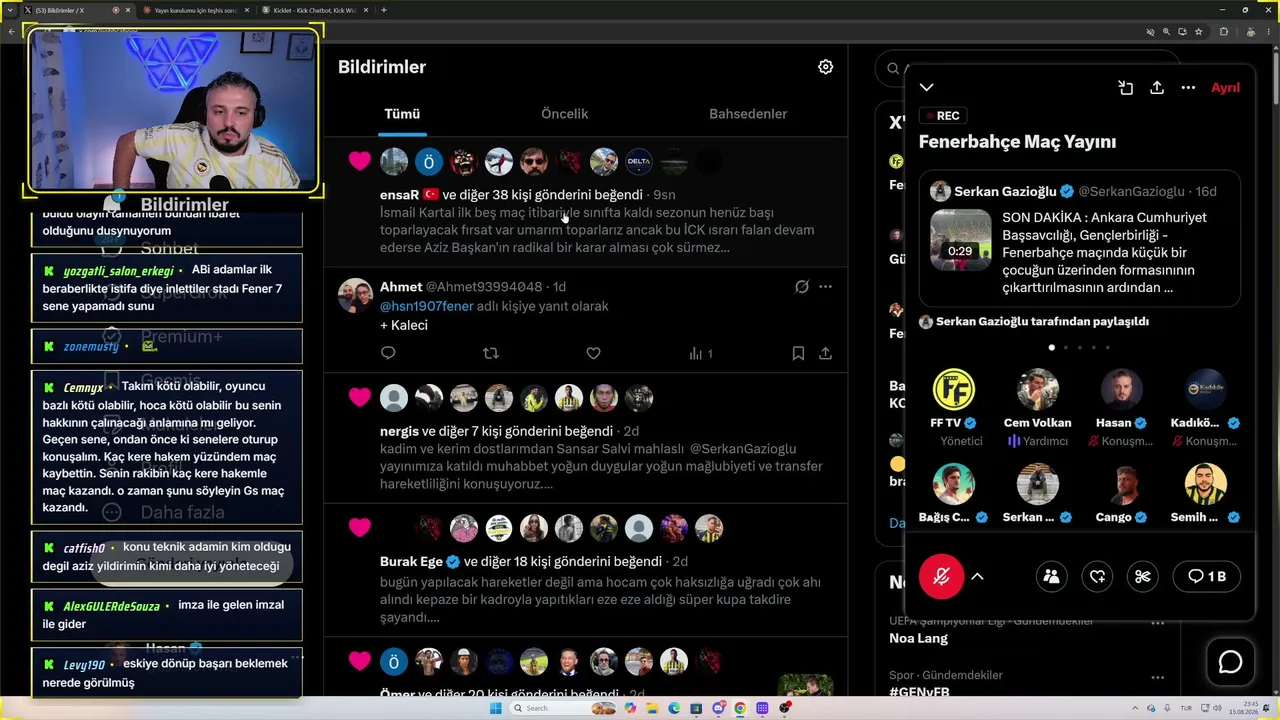Repost Ahmet's + Kaleci post
The width and height of the screenshot is (1280, 720).
point(490,353)
